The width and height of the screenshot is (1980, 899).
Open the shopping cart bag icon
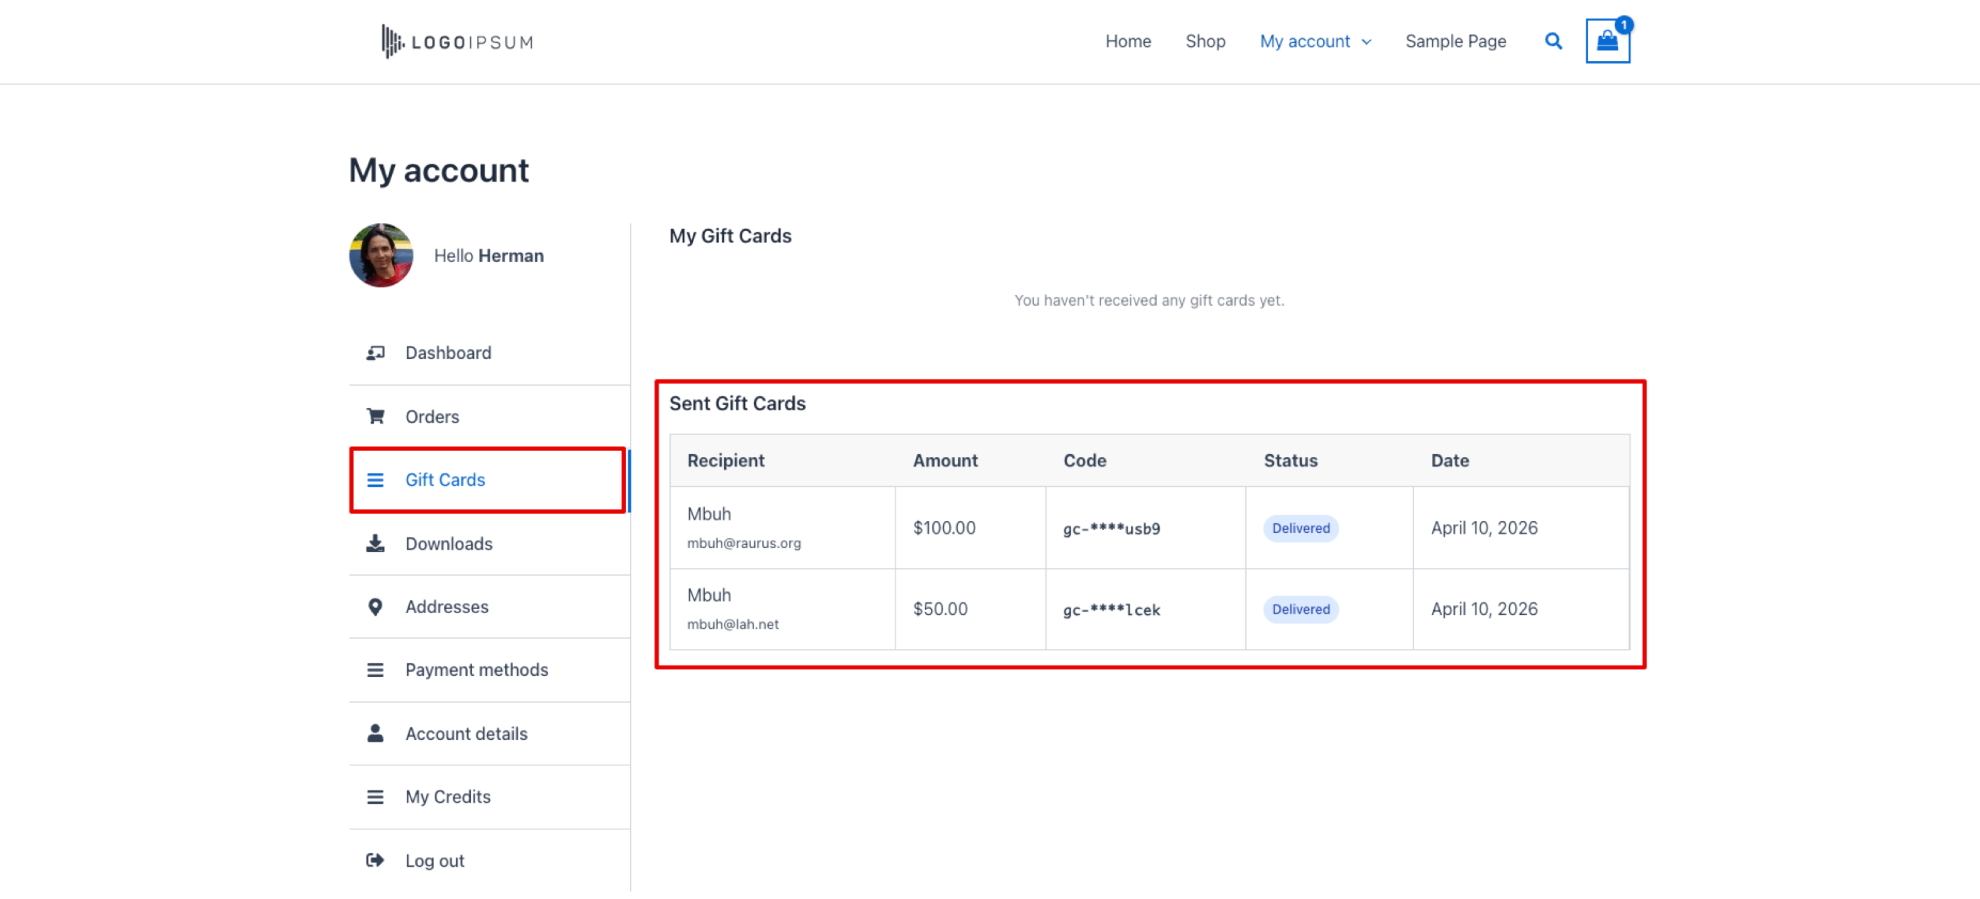click(1607, 41)
